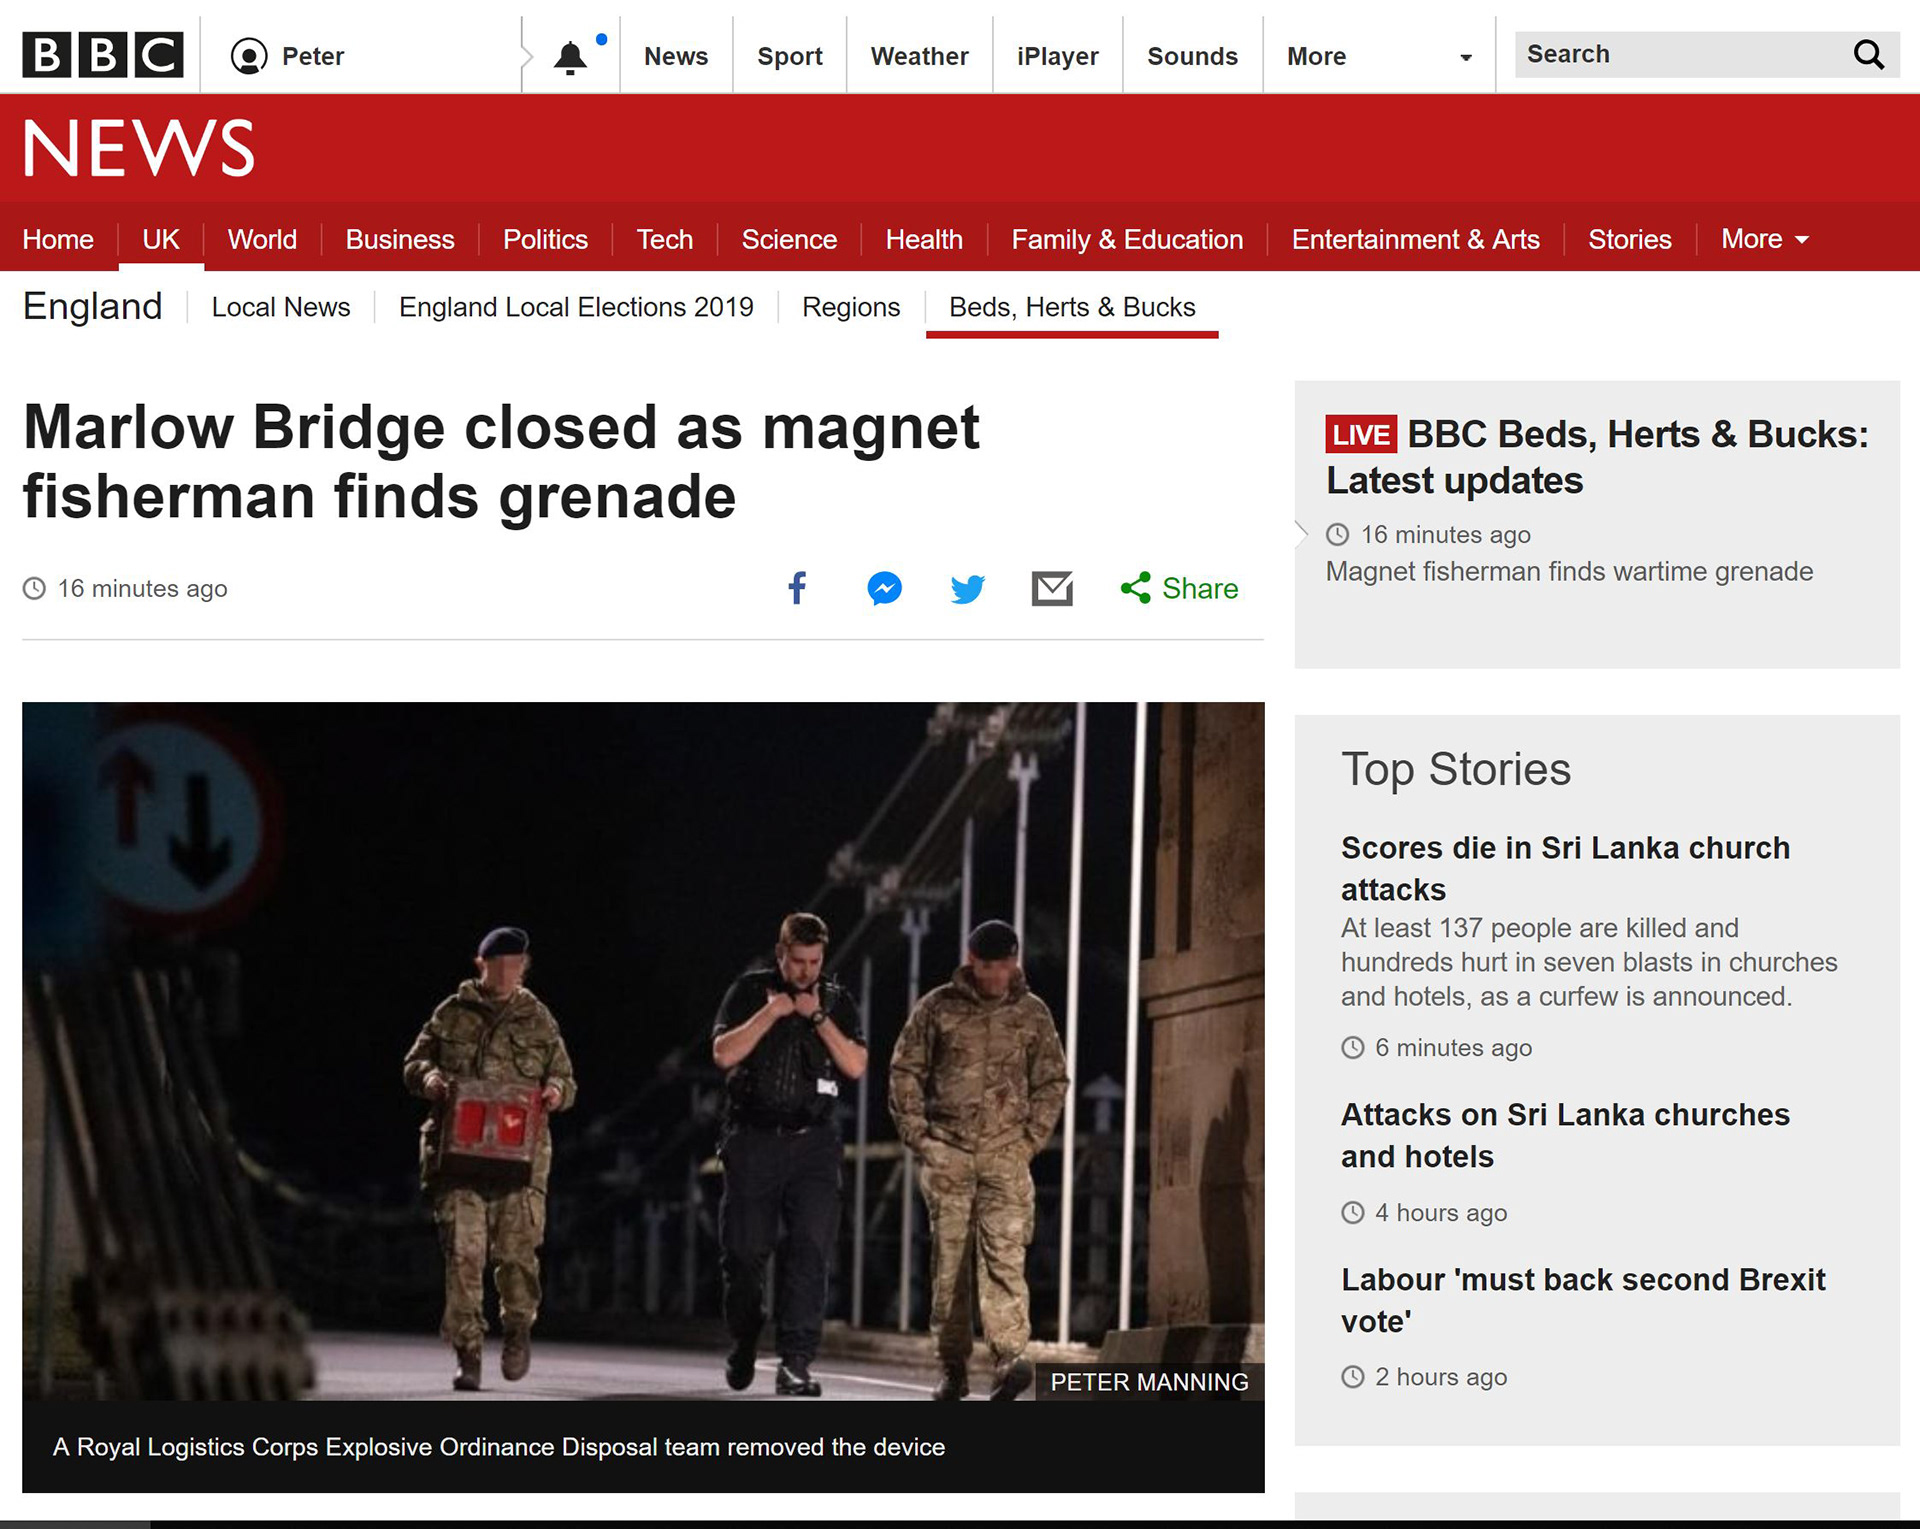Share article on Twitter
The image size is (1920, 1529).
tap(967, 588)
